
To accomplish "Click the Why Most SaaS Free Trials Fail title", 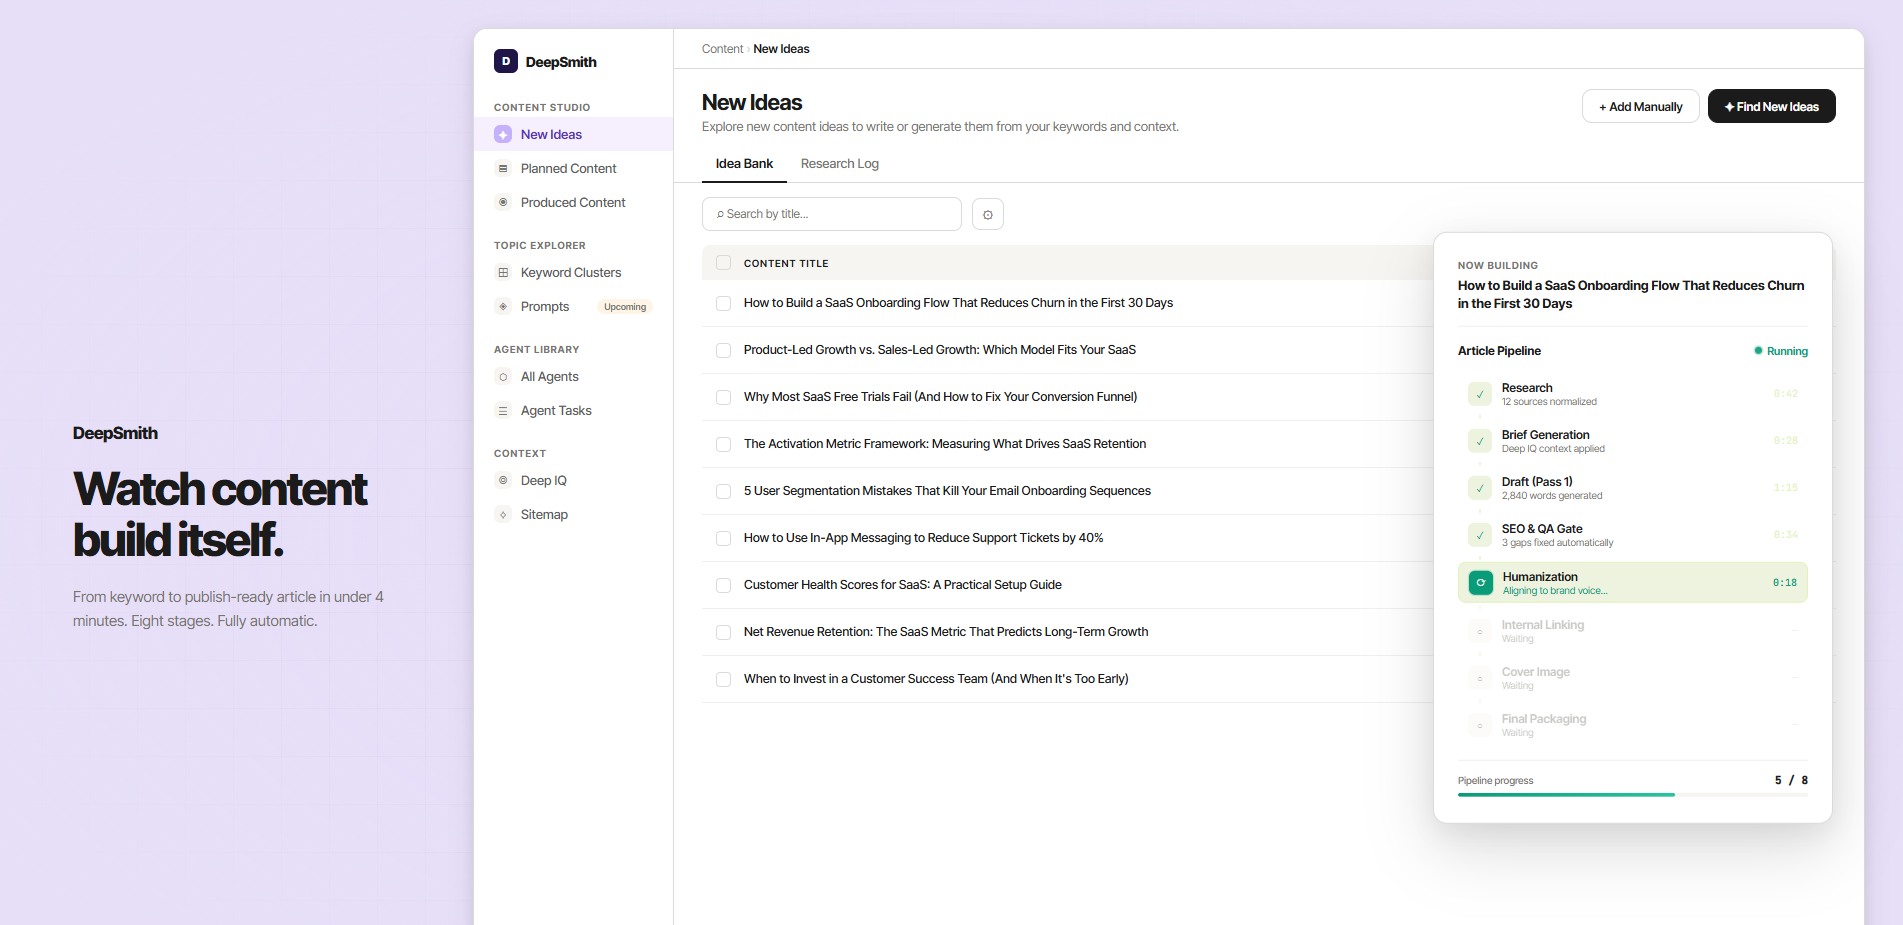I will (x=940, y=397).
